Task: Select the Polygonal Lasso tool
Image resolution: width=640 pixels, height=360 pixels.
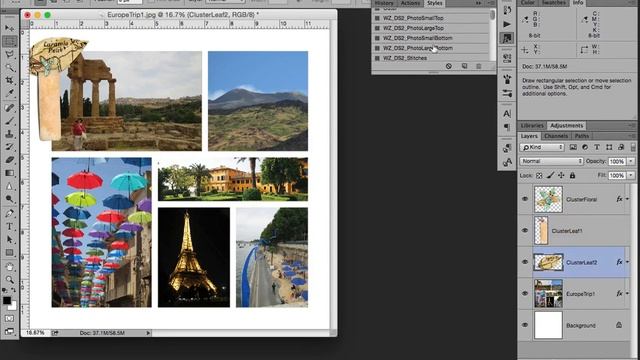Action: pos(9,54)
